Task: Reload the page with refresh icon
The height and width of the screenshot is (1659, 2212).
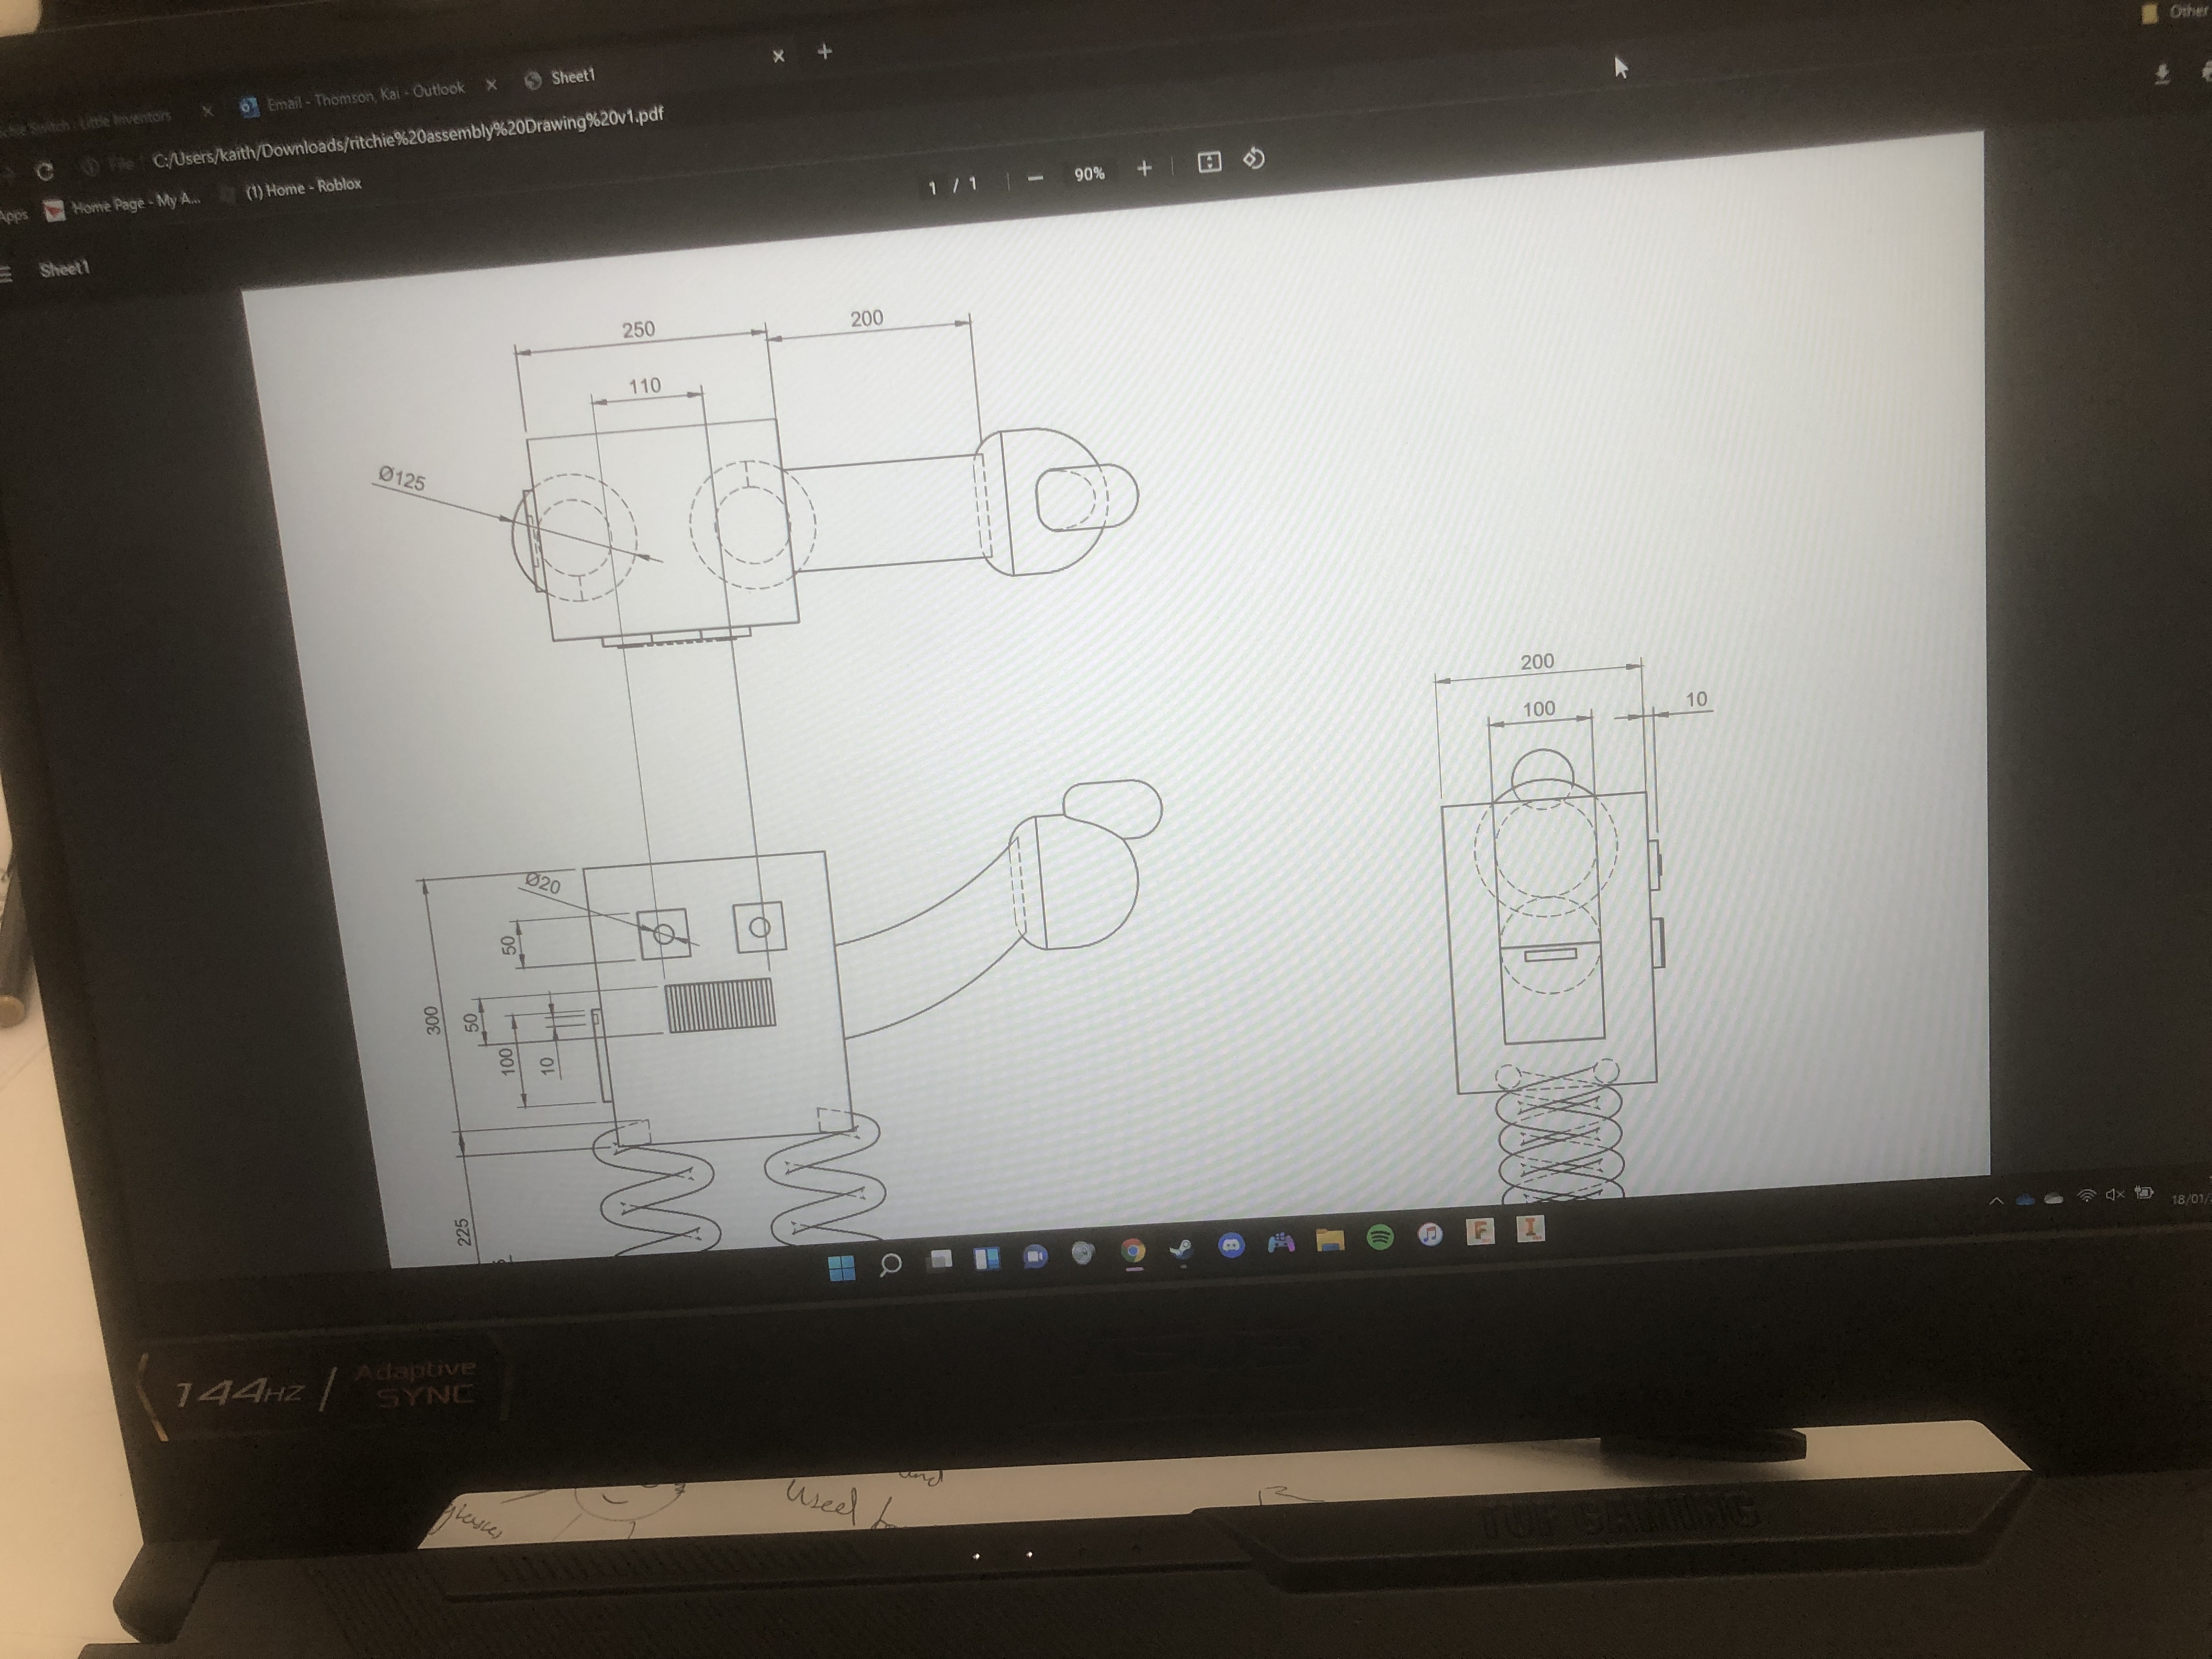Action: pos(44,171)
